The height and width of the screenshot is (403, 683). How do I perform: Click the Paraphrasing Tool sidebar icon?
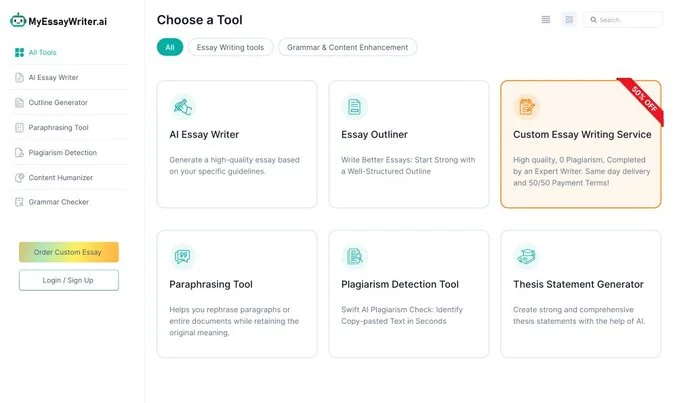tap(19, 128)
